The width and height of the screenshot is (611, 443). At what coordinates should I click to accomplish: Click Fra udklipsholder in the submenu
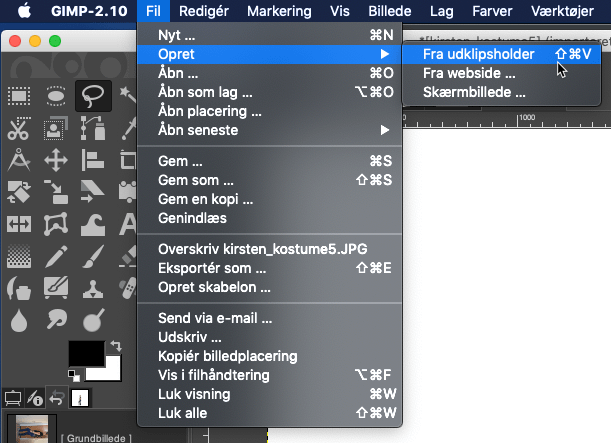(x=478, y=54)
